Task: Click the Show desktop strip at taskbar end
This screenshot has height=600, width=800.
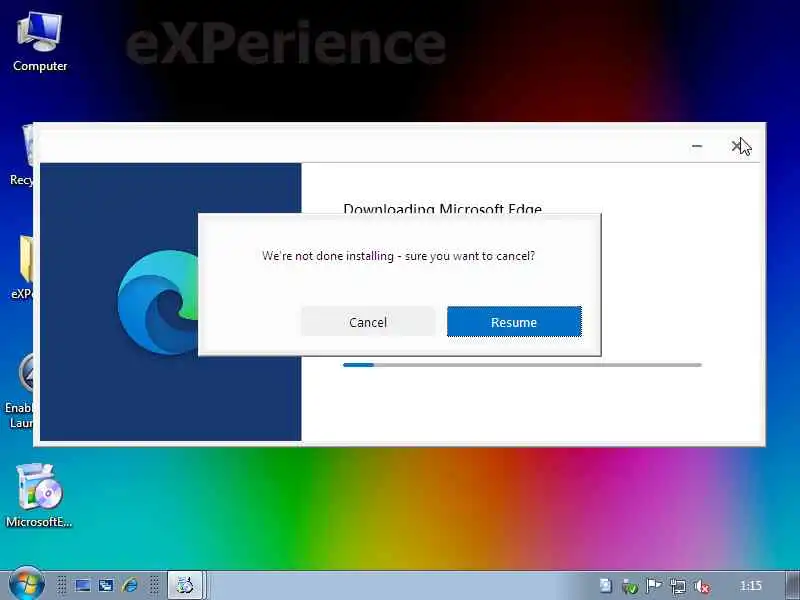Action: pyautogui.click(x=793, y=585)
